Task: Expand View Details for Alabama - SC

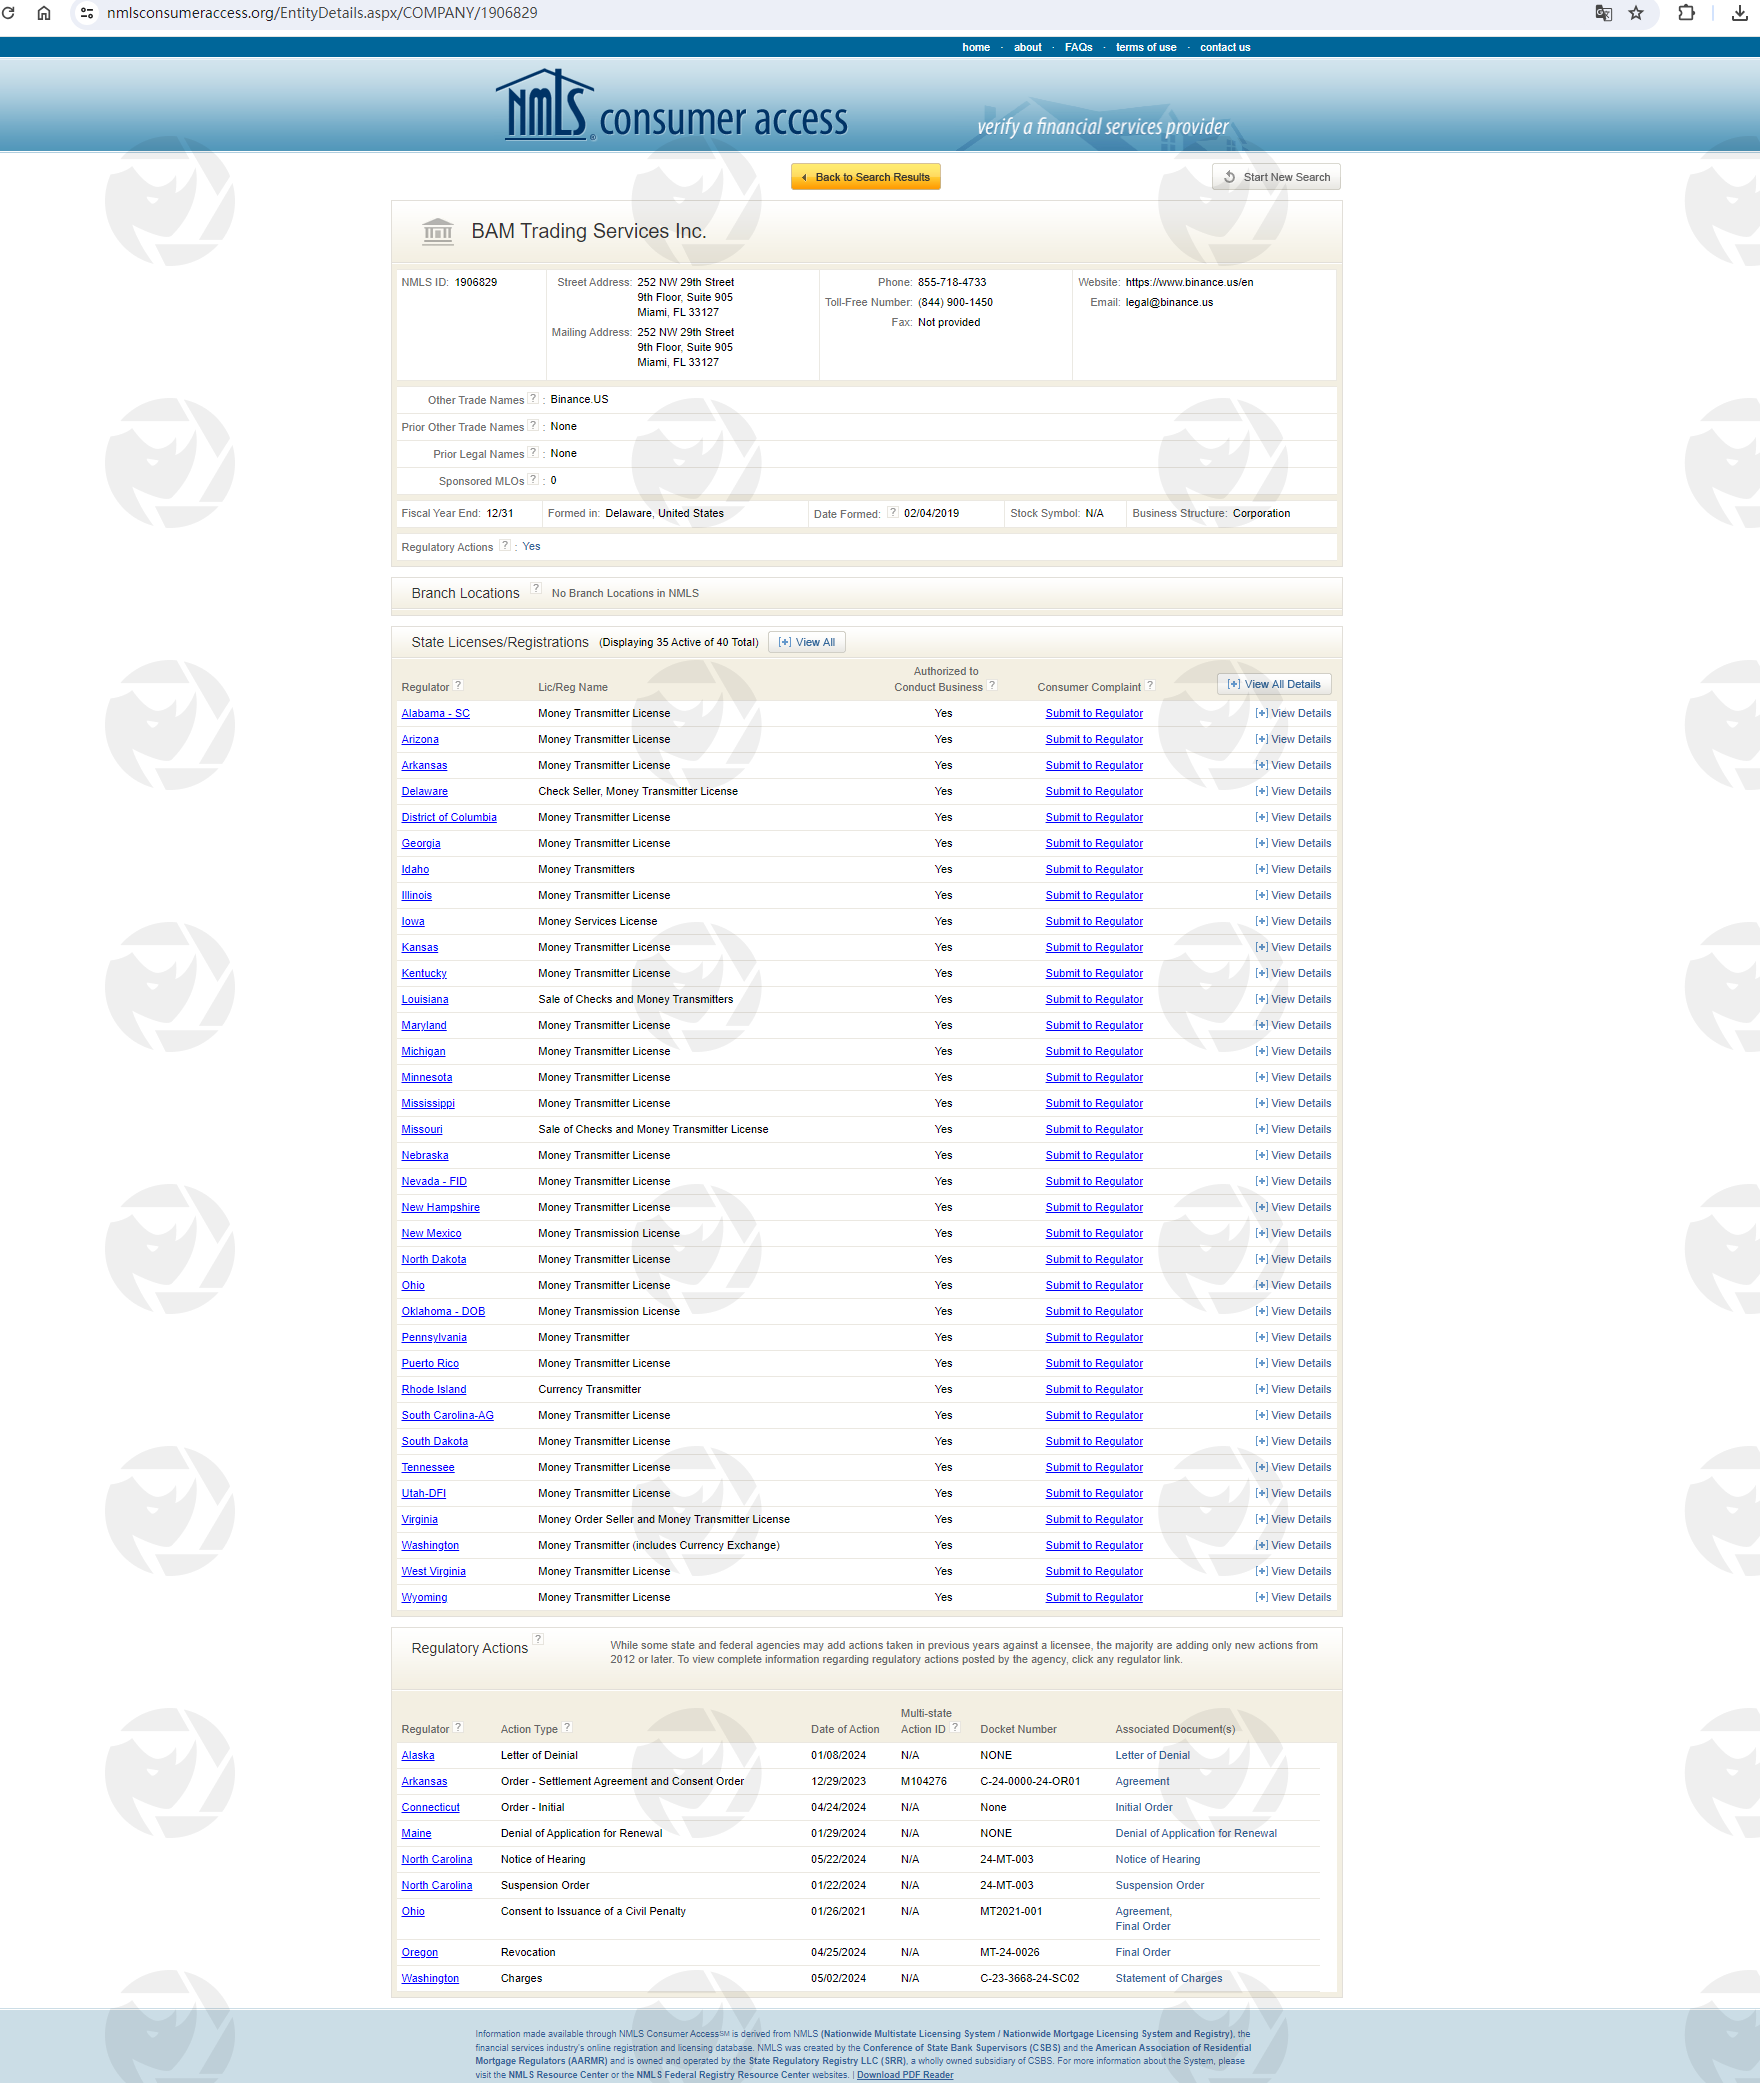Action: [x=1293, y=714]
